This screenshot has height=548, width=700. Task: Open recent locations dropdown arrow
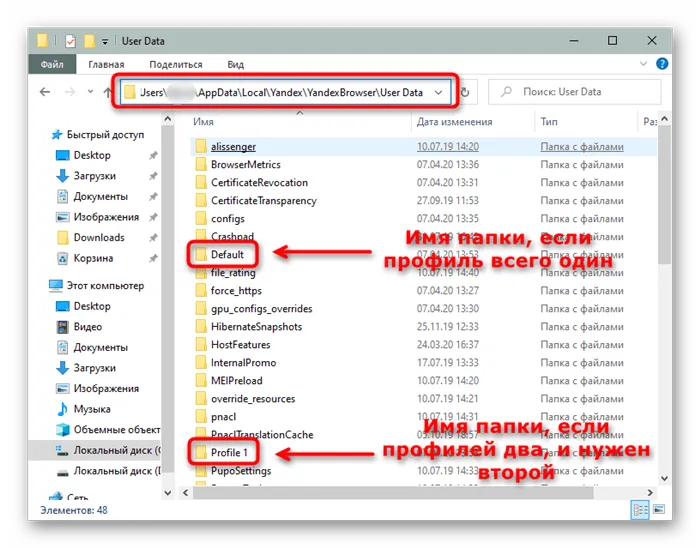point(90,91)
